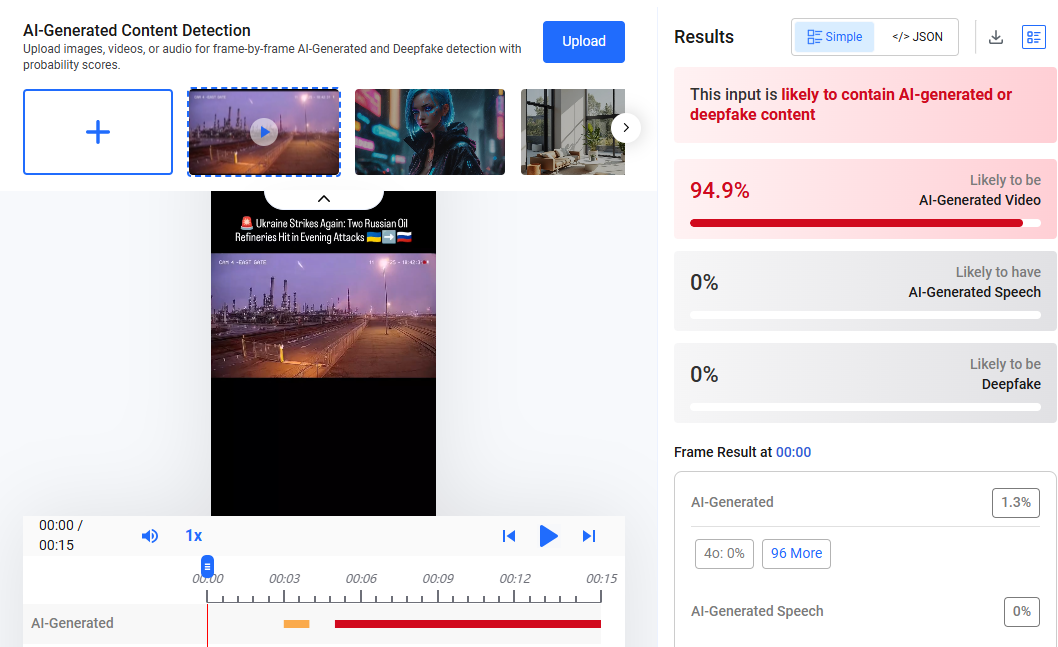
Task: Click the 1.3% AI-Generated frame score
Action: (1015, 503)
